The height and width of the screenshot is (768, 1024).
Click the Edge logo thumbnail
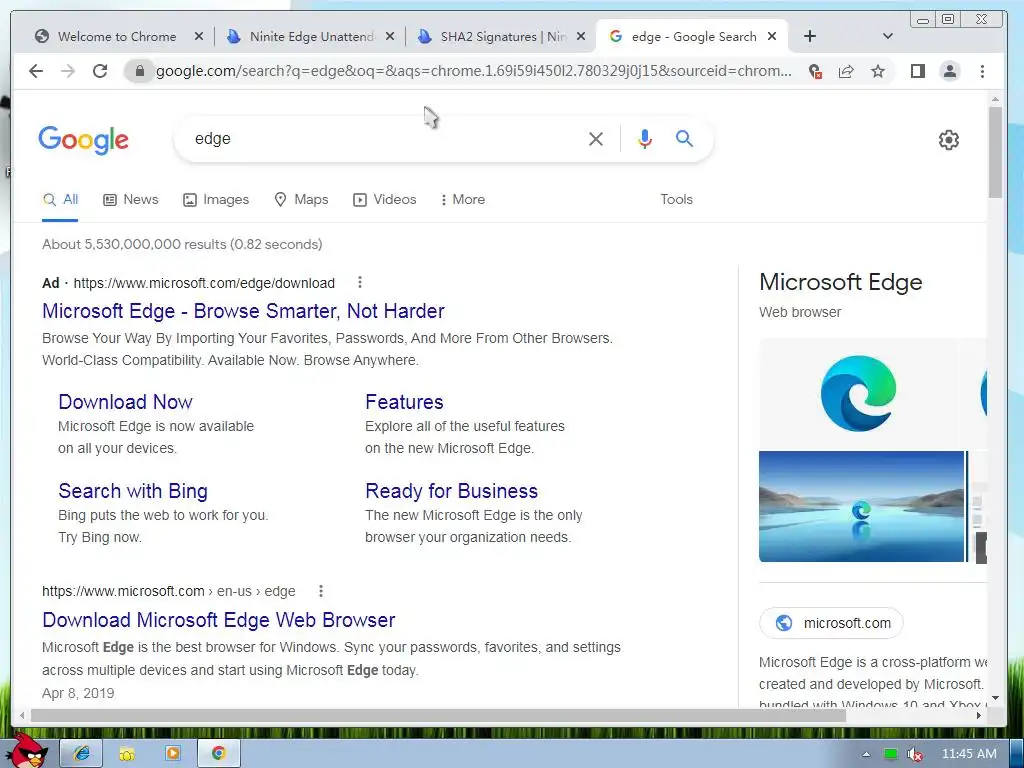click(858, 394)
